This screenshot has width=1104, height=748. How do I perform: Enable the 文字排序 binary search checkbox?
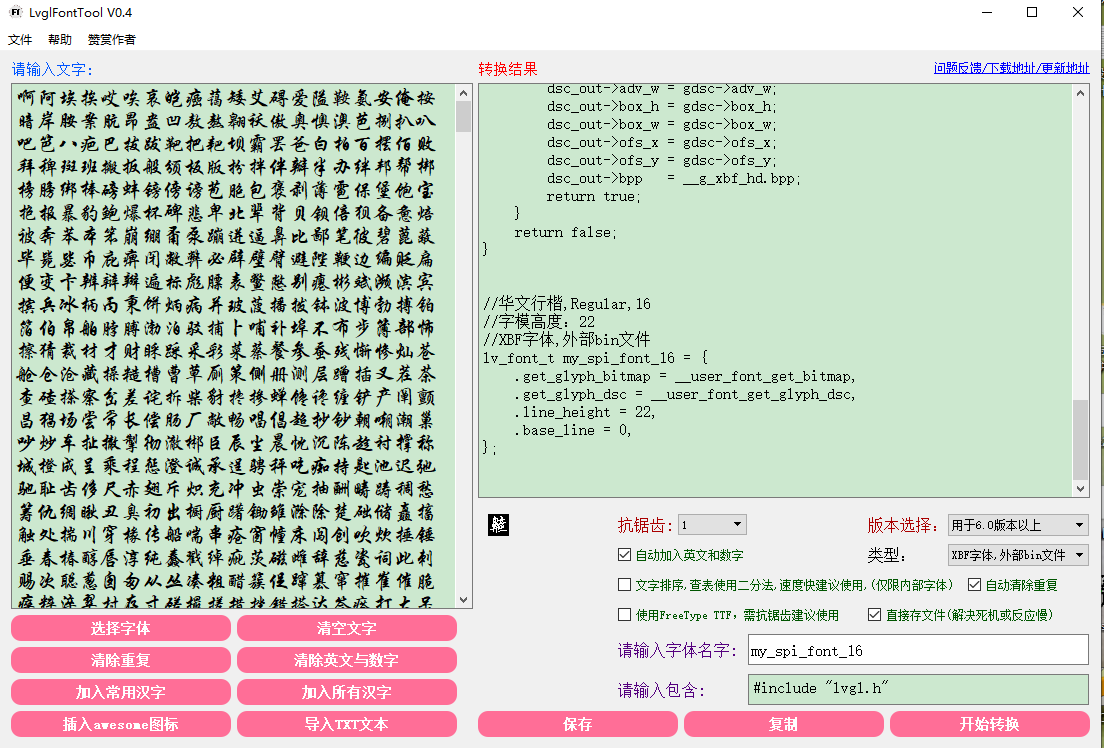click(625, 585)
